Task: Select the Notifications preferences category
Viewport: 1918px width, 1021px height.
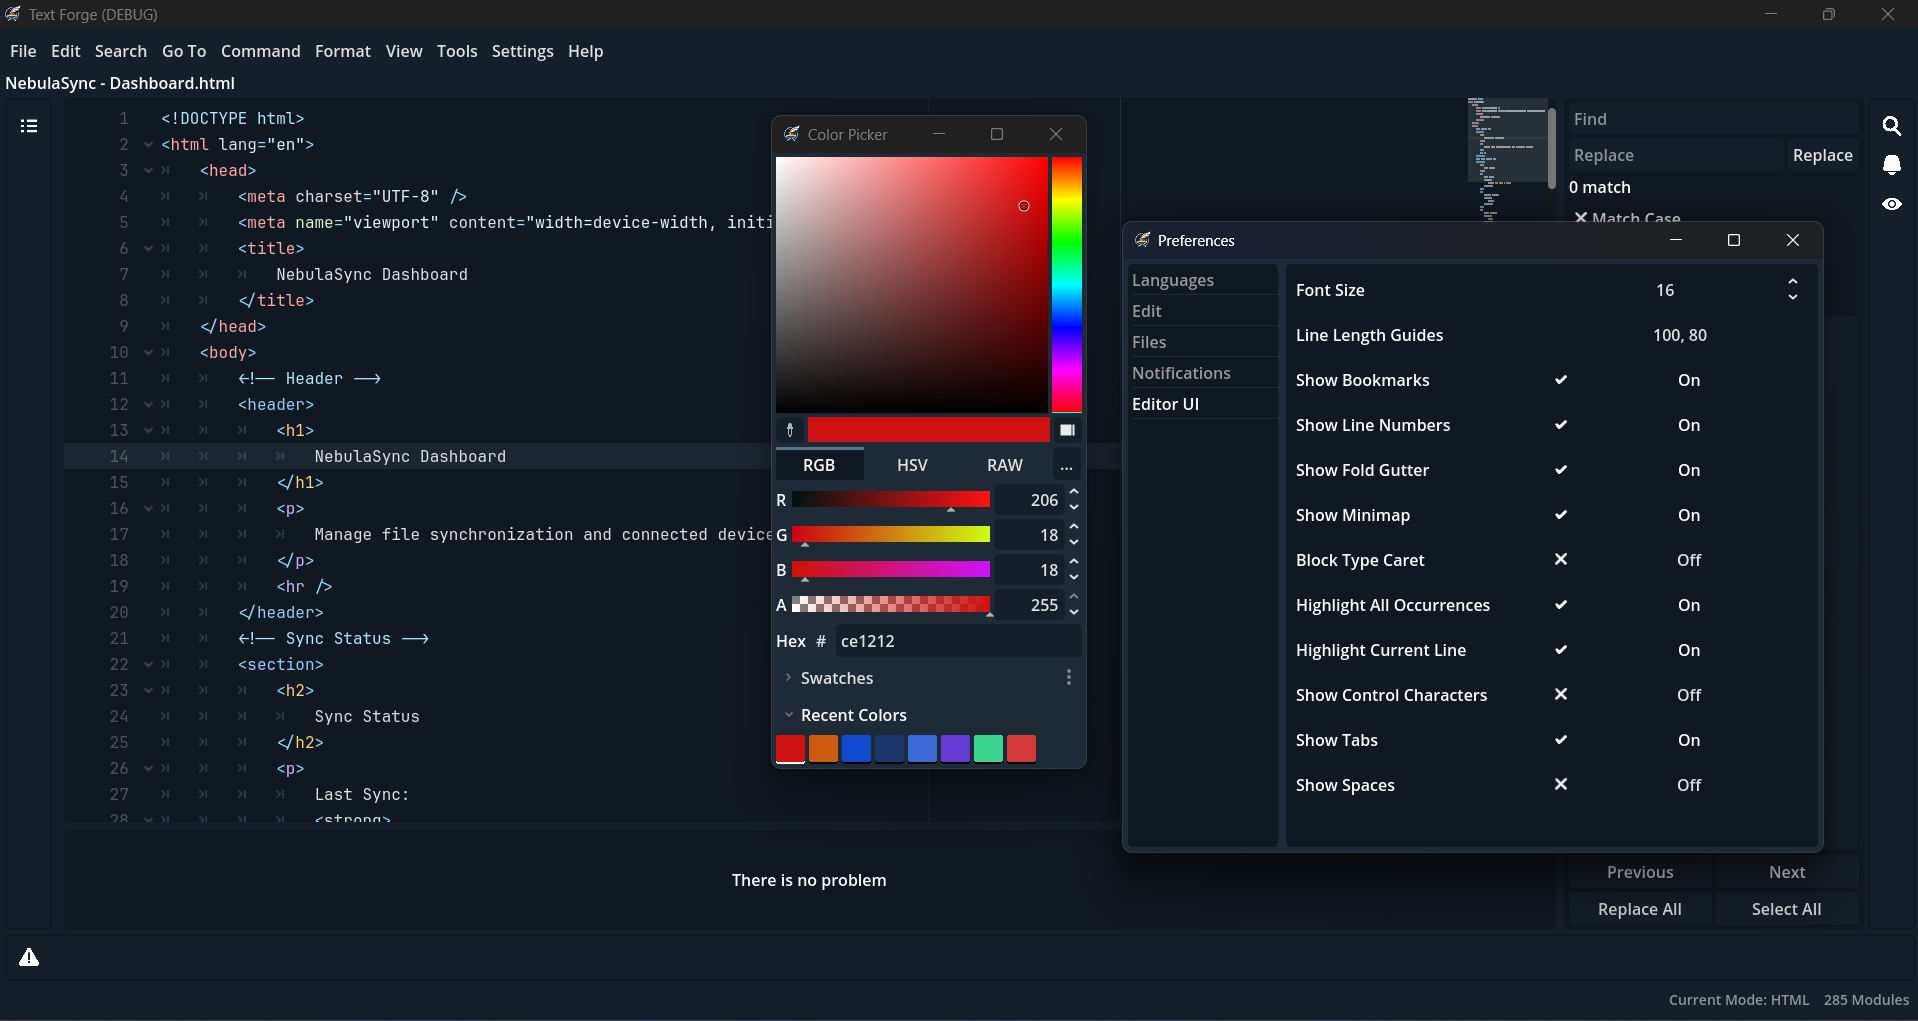Action: pos(1203,373)
